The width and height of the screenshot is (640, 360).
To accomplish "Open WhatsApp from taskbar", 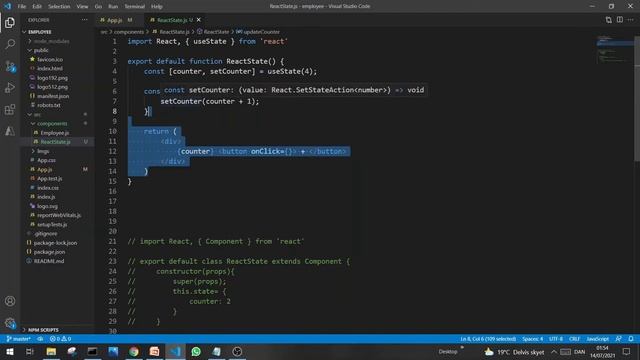I will click(196, 351).
